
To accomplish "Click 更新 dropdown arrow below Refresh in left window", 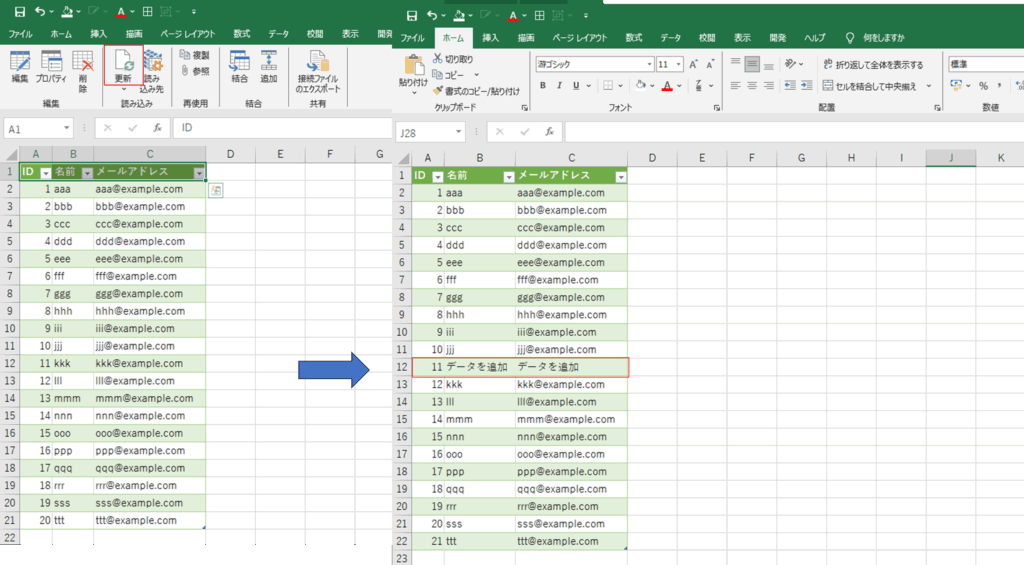I will click(x=123, y=89).
